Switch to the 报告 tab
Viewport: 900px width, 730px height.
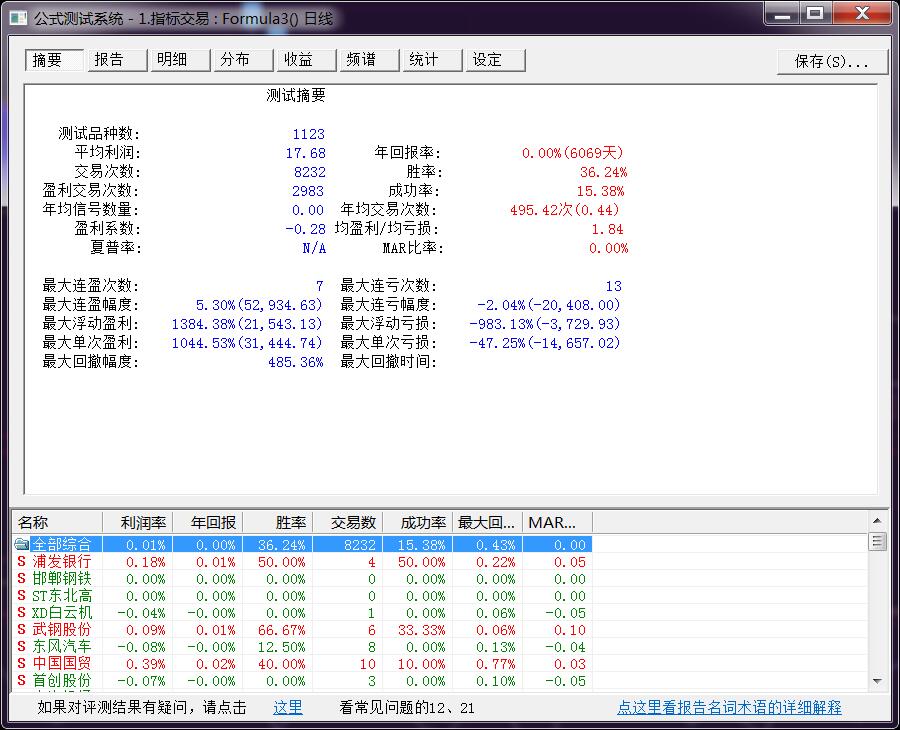117,60
